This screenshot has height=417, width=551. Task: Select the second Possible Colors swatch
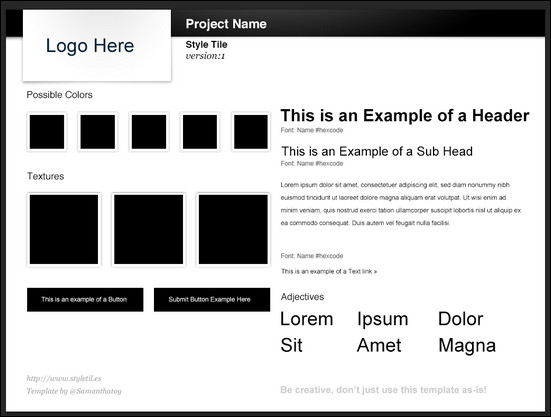point(98,132)
